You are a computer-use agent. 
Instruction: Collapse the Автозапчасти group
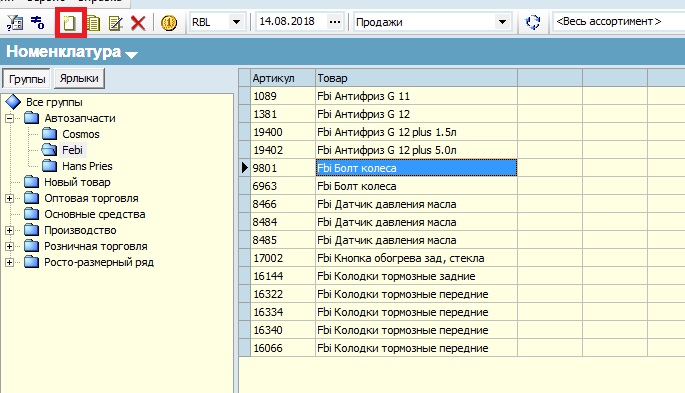tap(9, 118)
